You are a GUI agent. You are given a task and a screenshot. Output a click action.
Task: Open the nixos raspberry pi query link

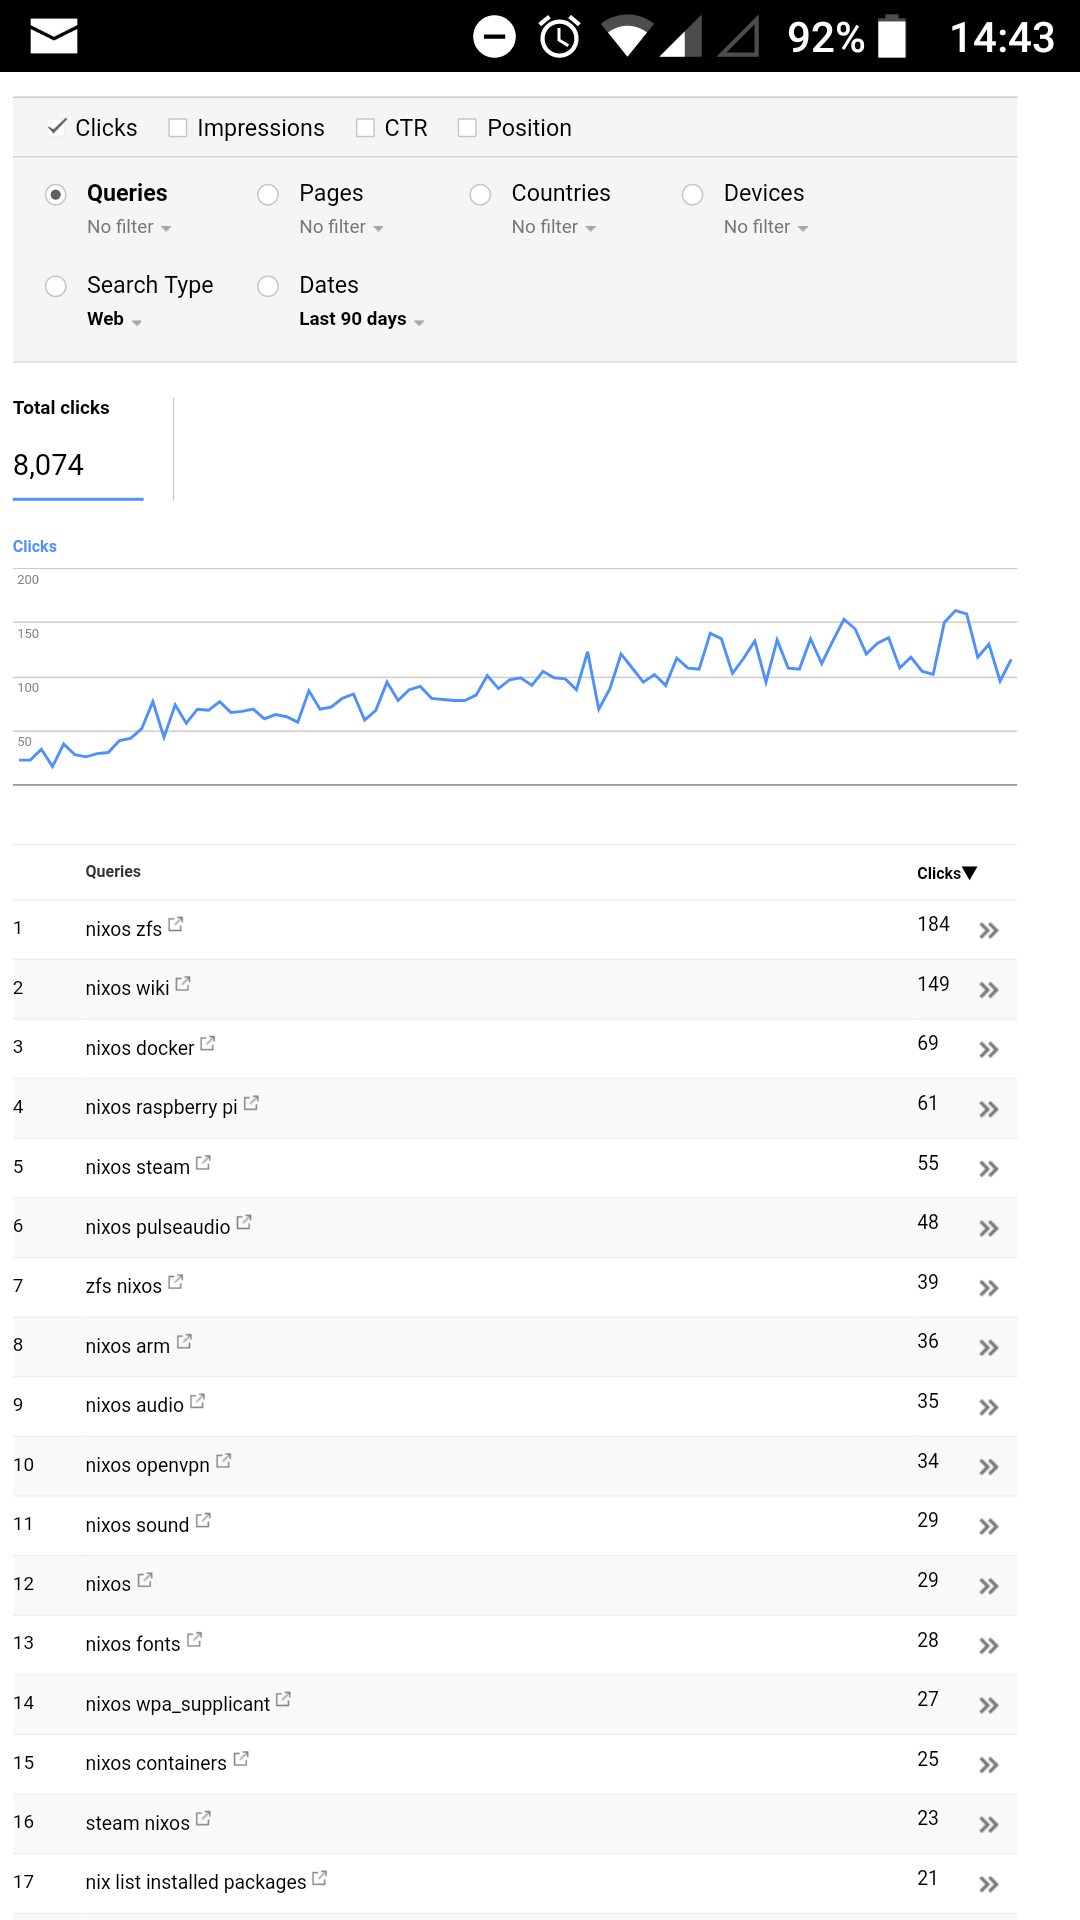coord(161,1107)
